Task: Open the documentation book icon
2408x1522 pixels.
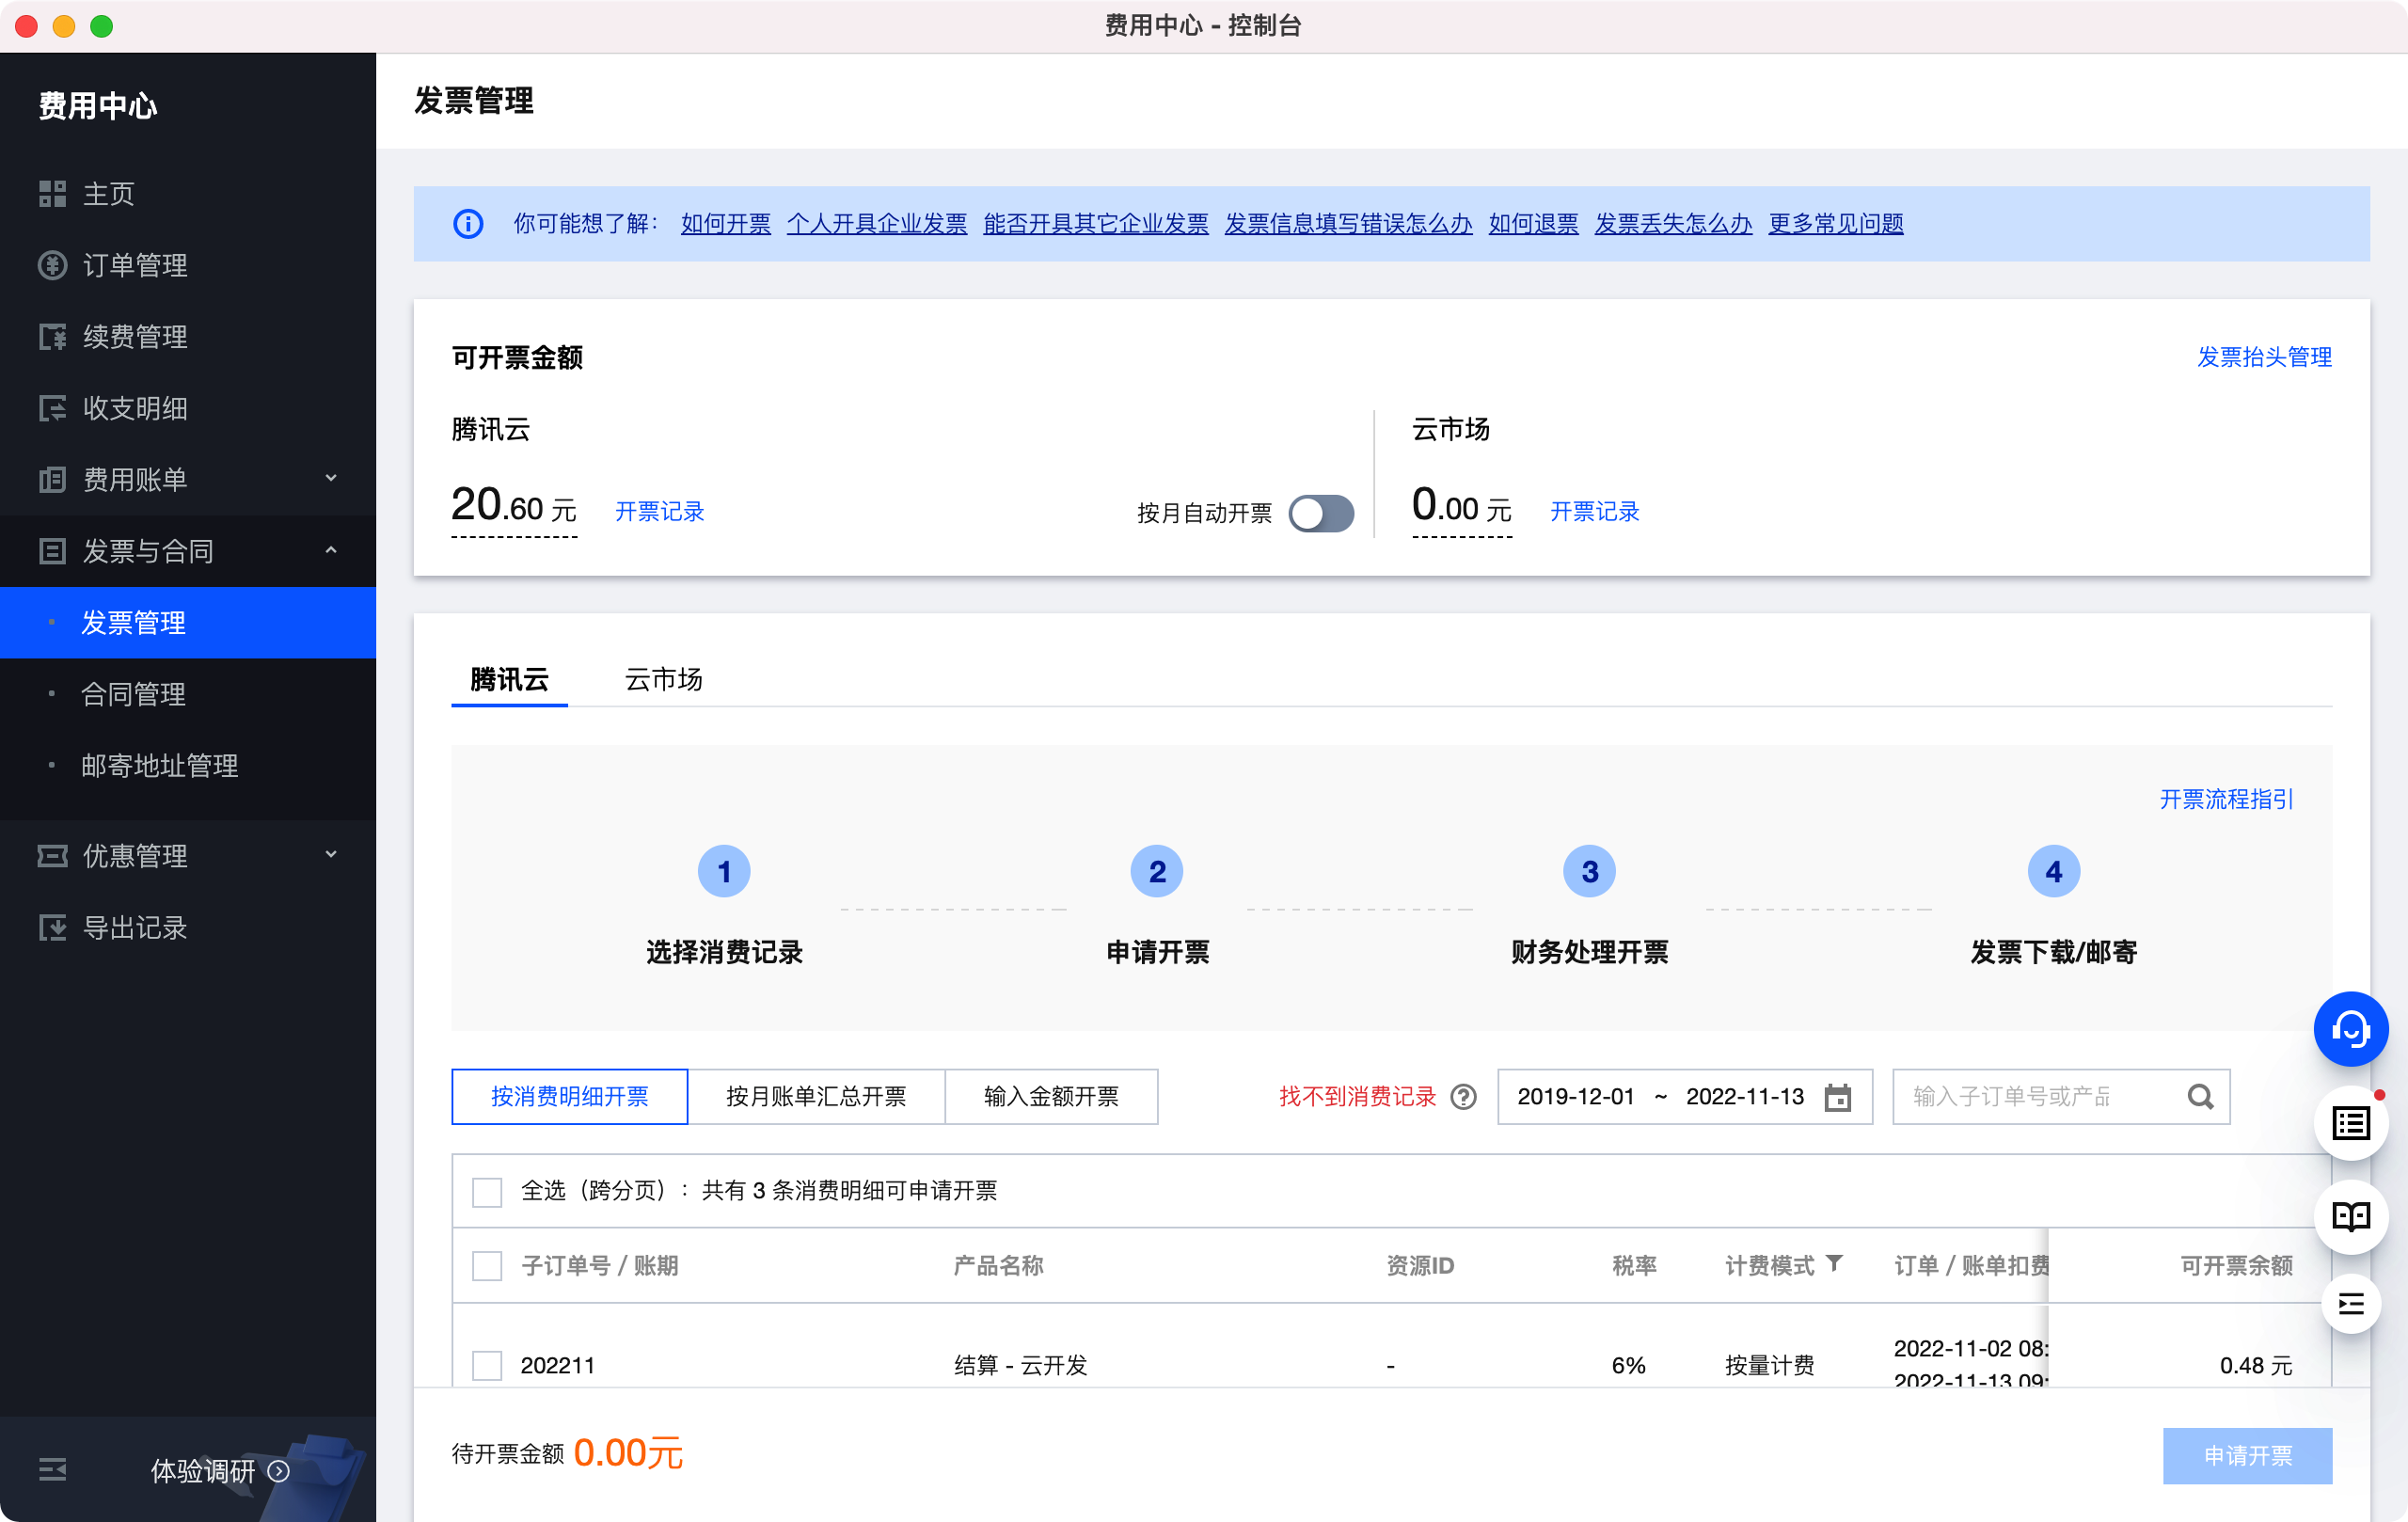Action: coord(2350,1216)
